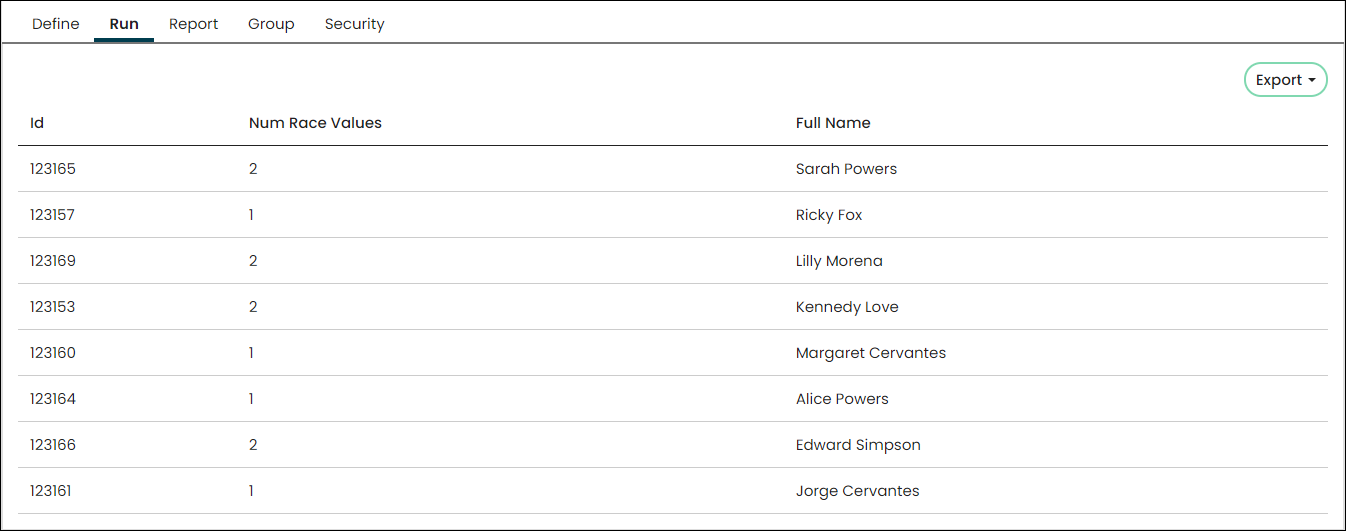The width and height of the screenshot is (1346, 531).
Task: Click the Num Race Values column header
Action: click(x=315, y=123)
